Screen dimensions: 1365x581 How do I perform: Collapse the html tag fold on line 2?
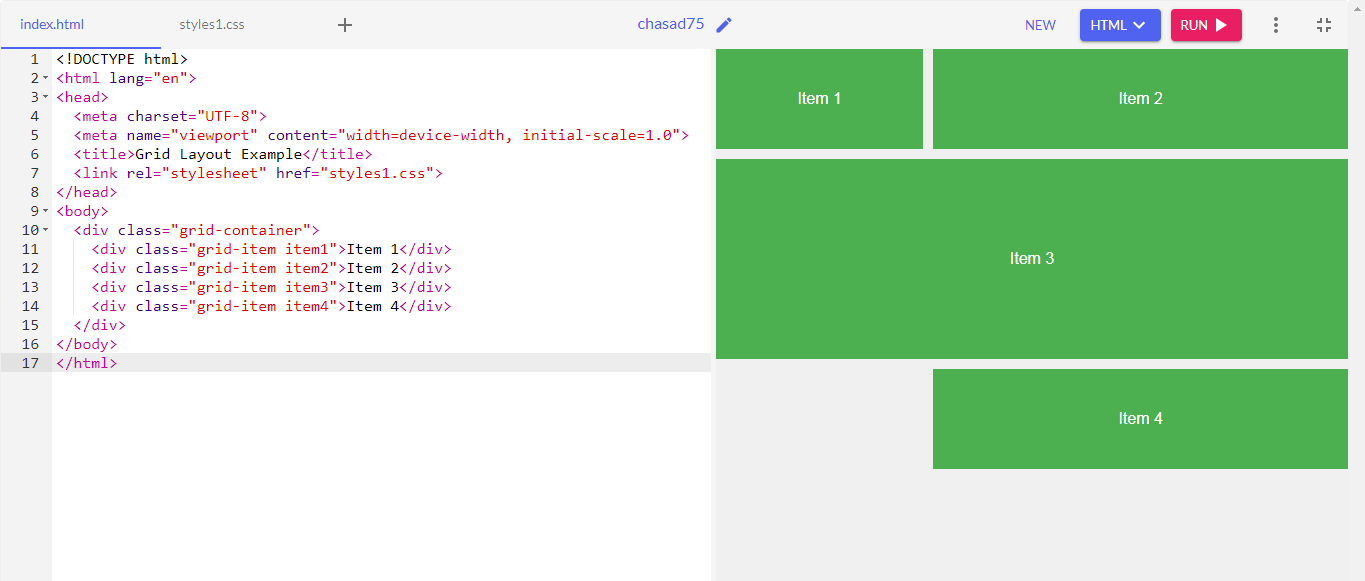click(45, 78)
